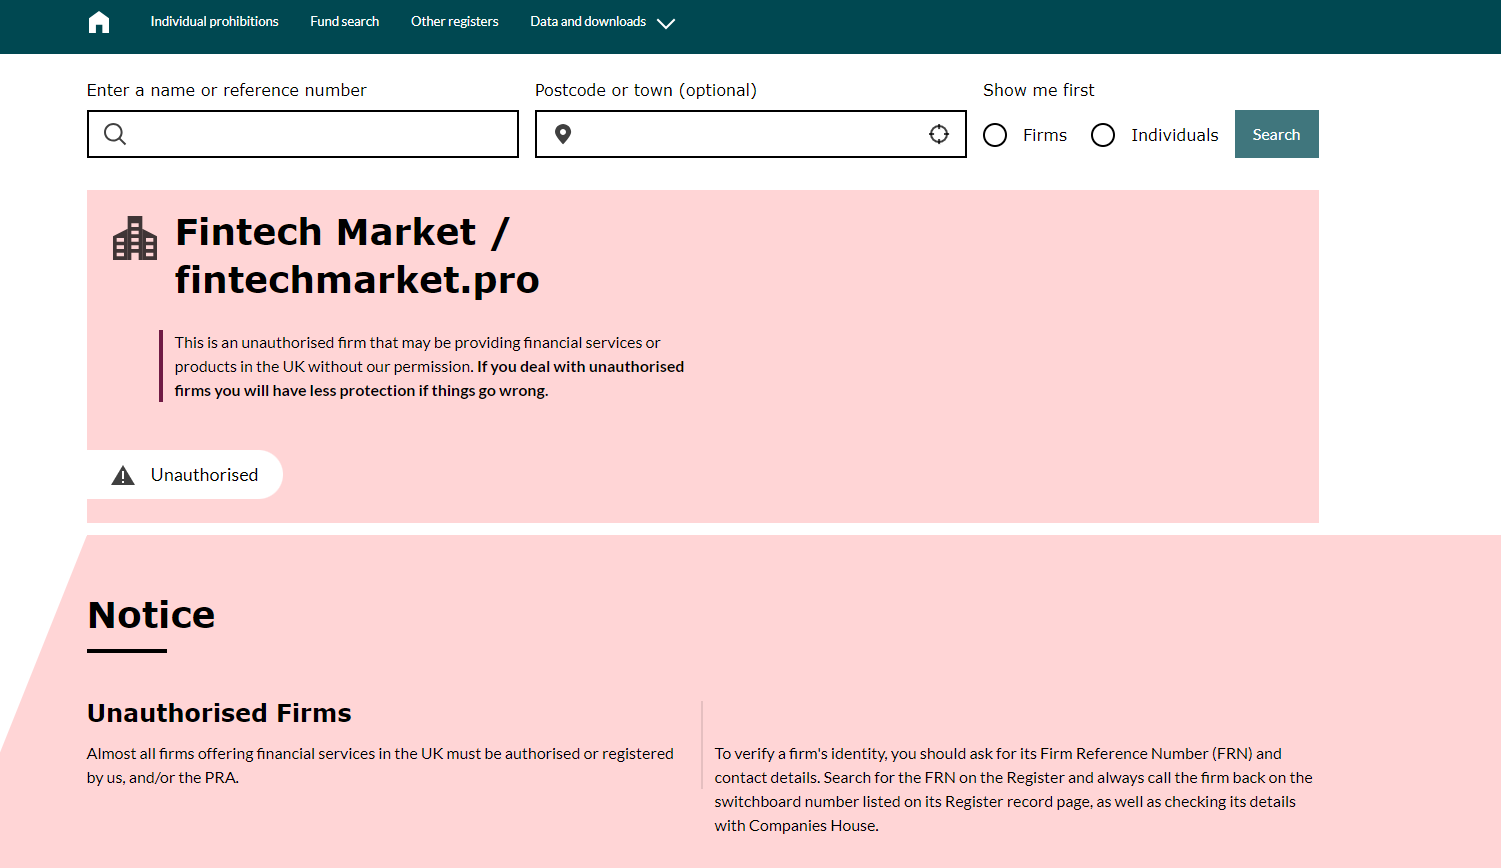Open Data and downloads menu
The image size is (1501, 868).
[588, 21]
